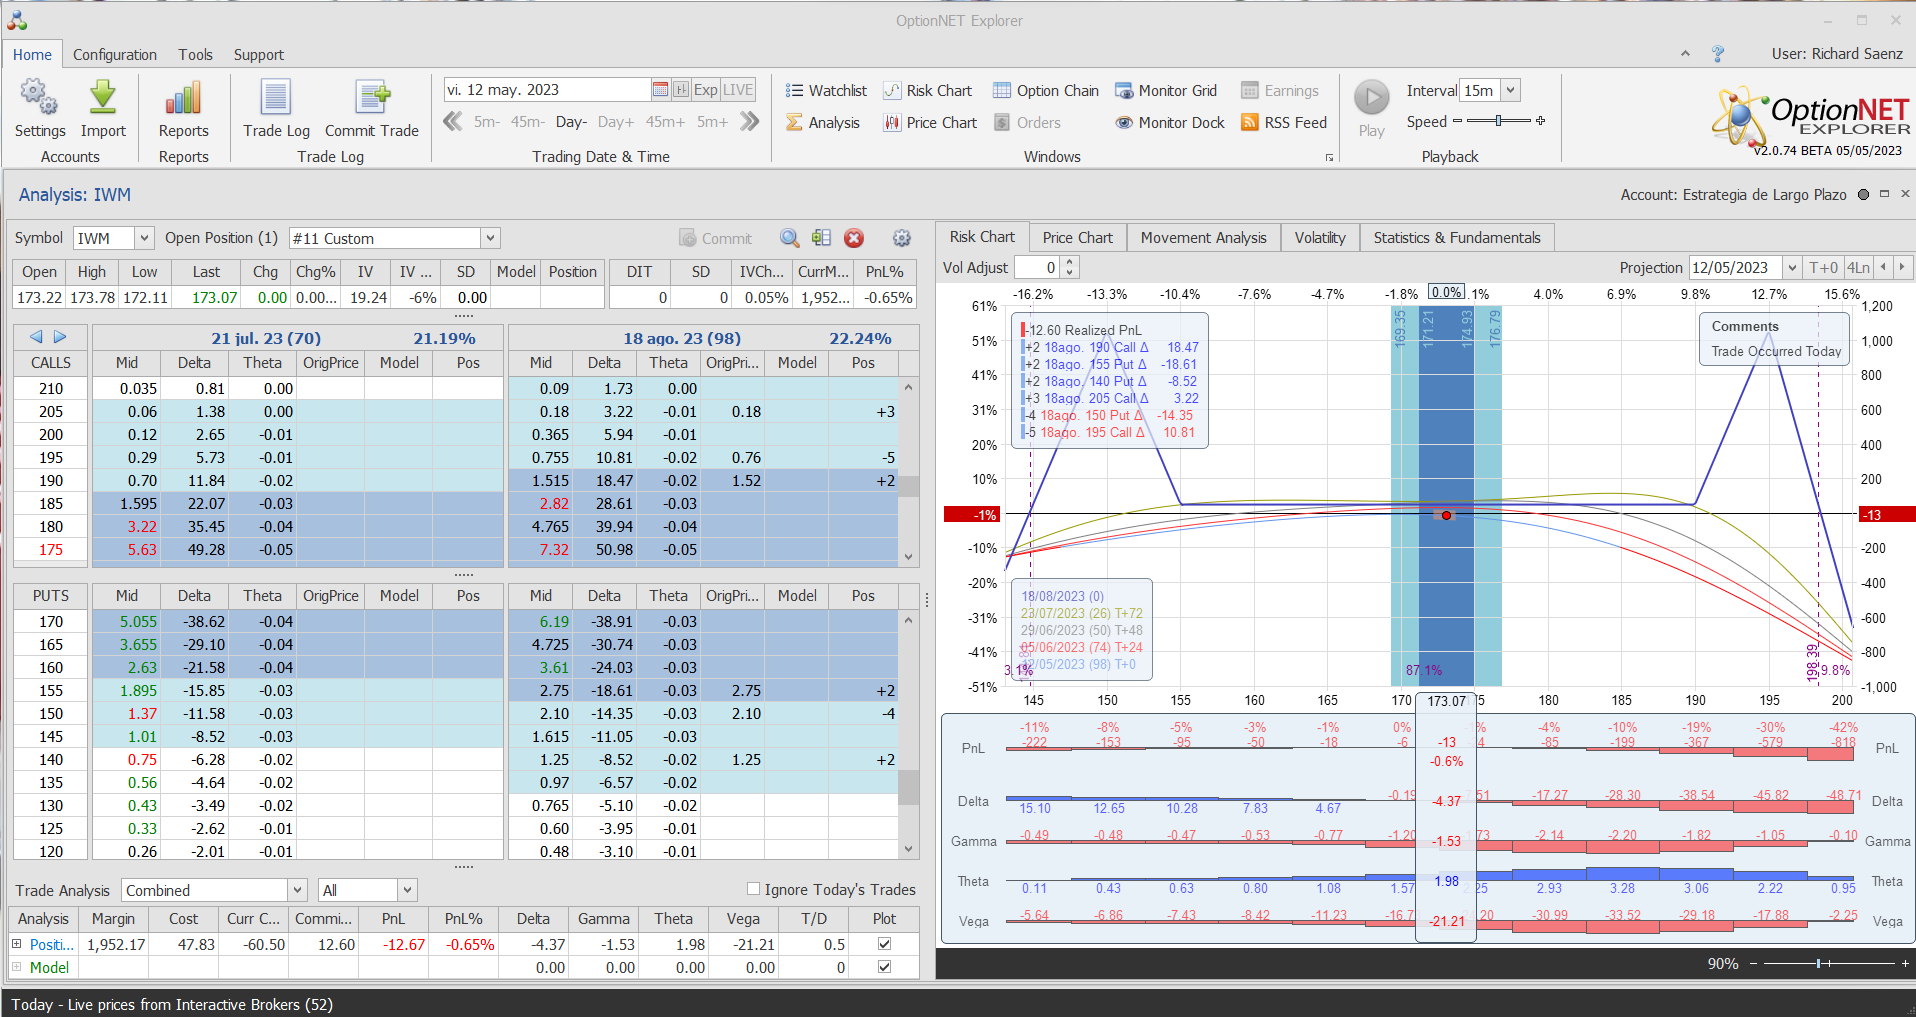Enable Ignore Today's Trades checkbox

tap(754, 889)
